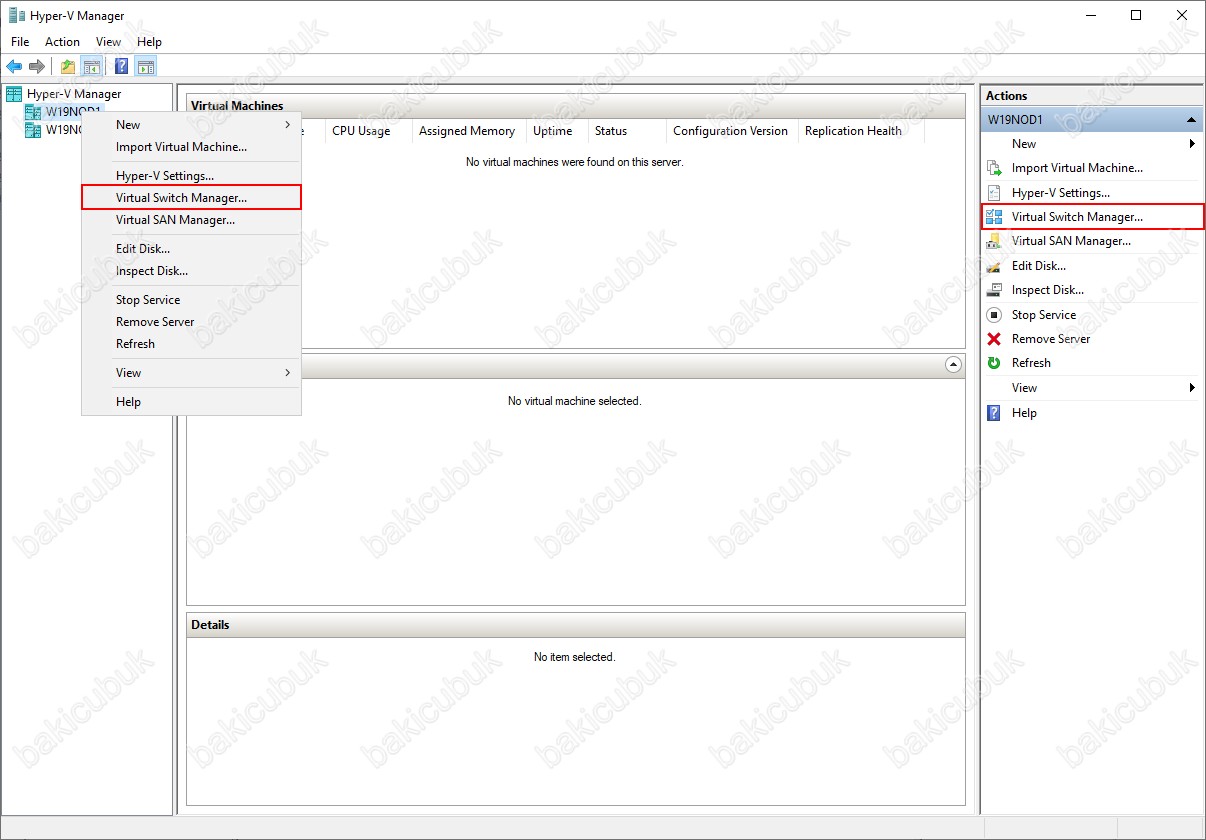Click the Up one level folder icon
The height and width of the screenshot is (840, 1206).
click(x=68, y=67)
